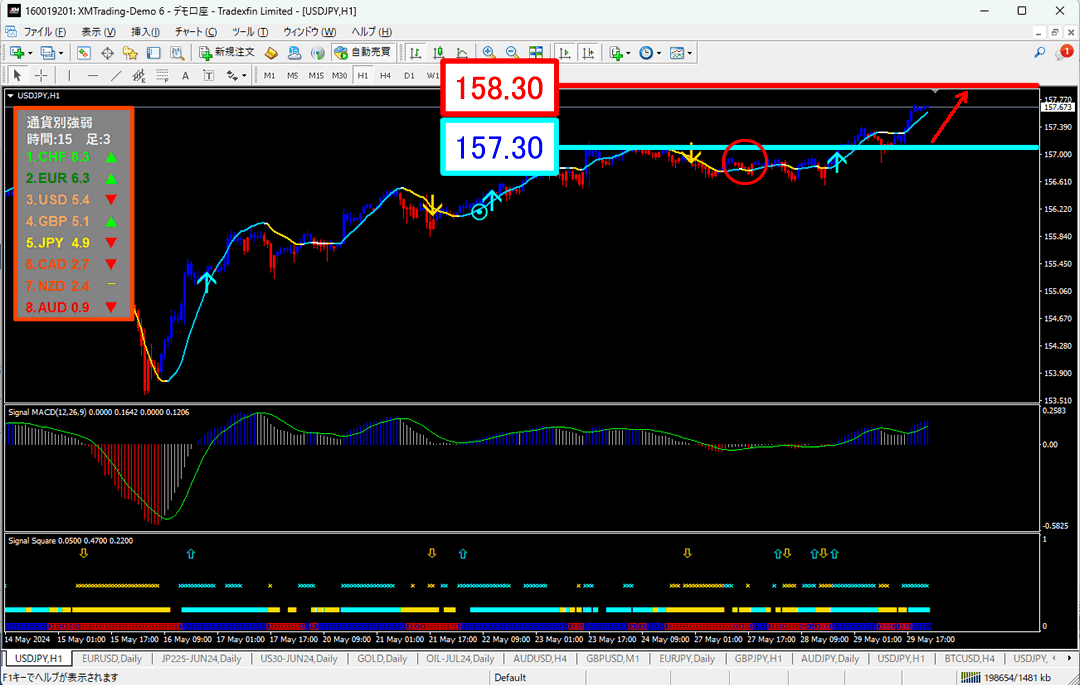Open the Templates icon
1080x685 pixels.
677,52
